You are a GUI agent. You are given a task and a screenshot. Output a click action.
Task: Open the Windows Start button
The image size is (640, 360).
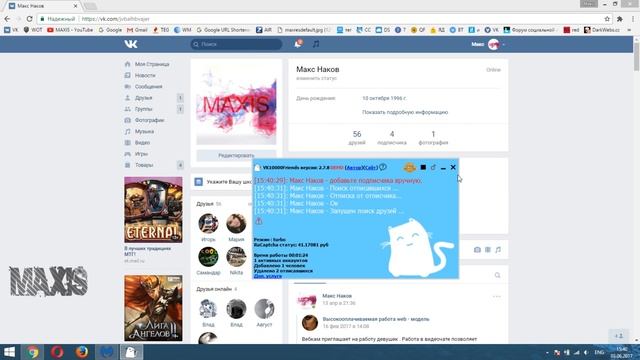(9, 352)
